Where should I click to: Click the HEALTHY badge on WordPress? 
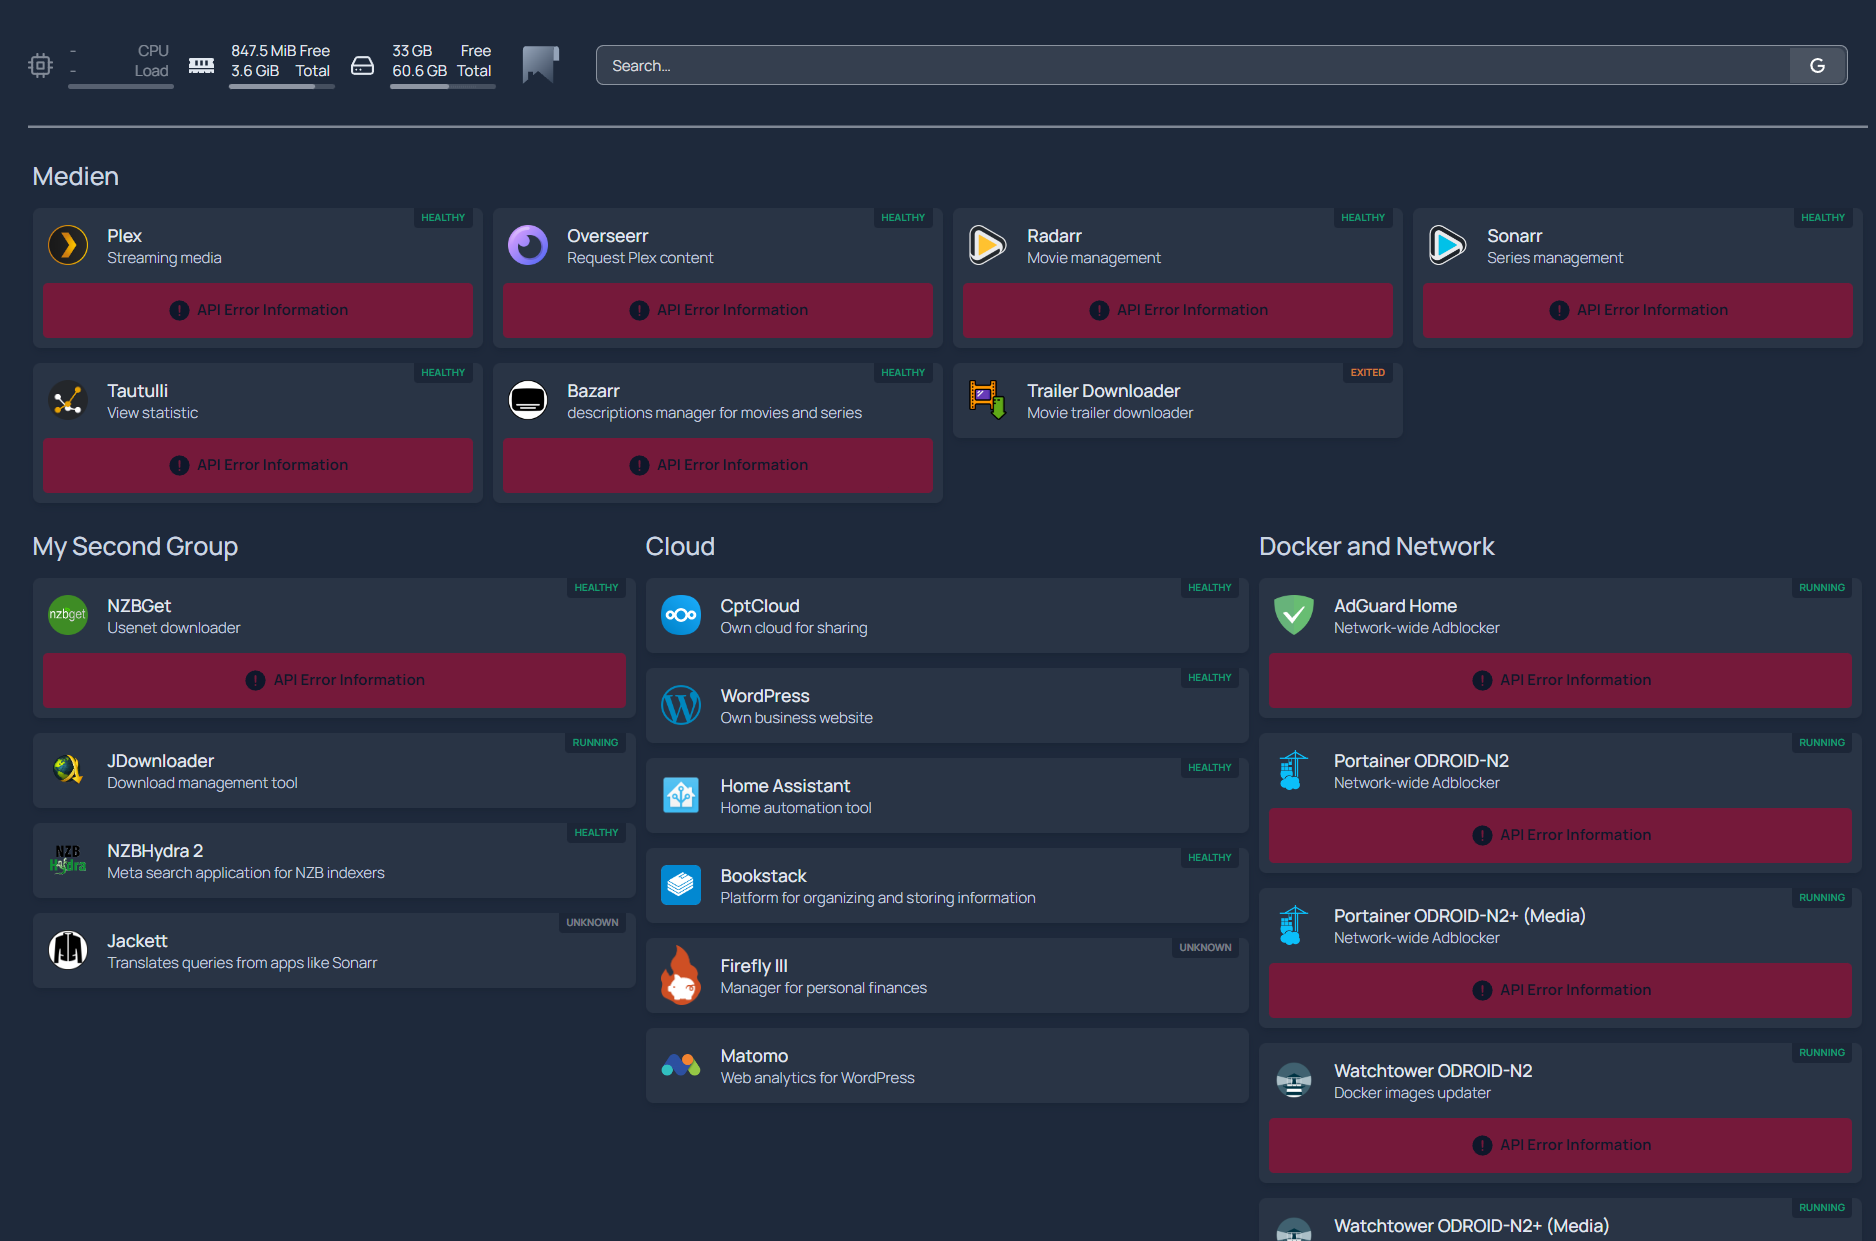(x=1209, y=677)
